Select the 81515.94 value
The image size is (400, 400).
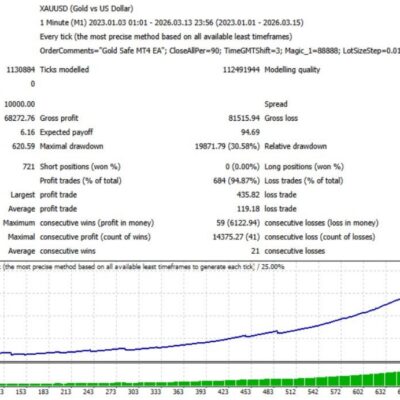[244, 118]
